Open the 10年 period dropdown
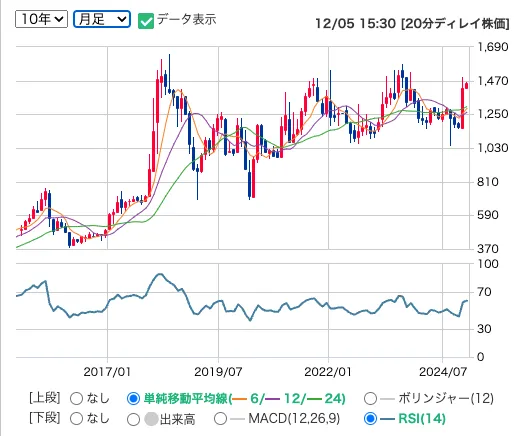Screen dimensions: 524x436 coord(41,19)
